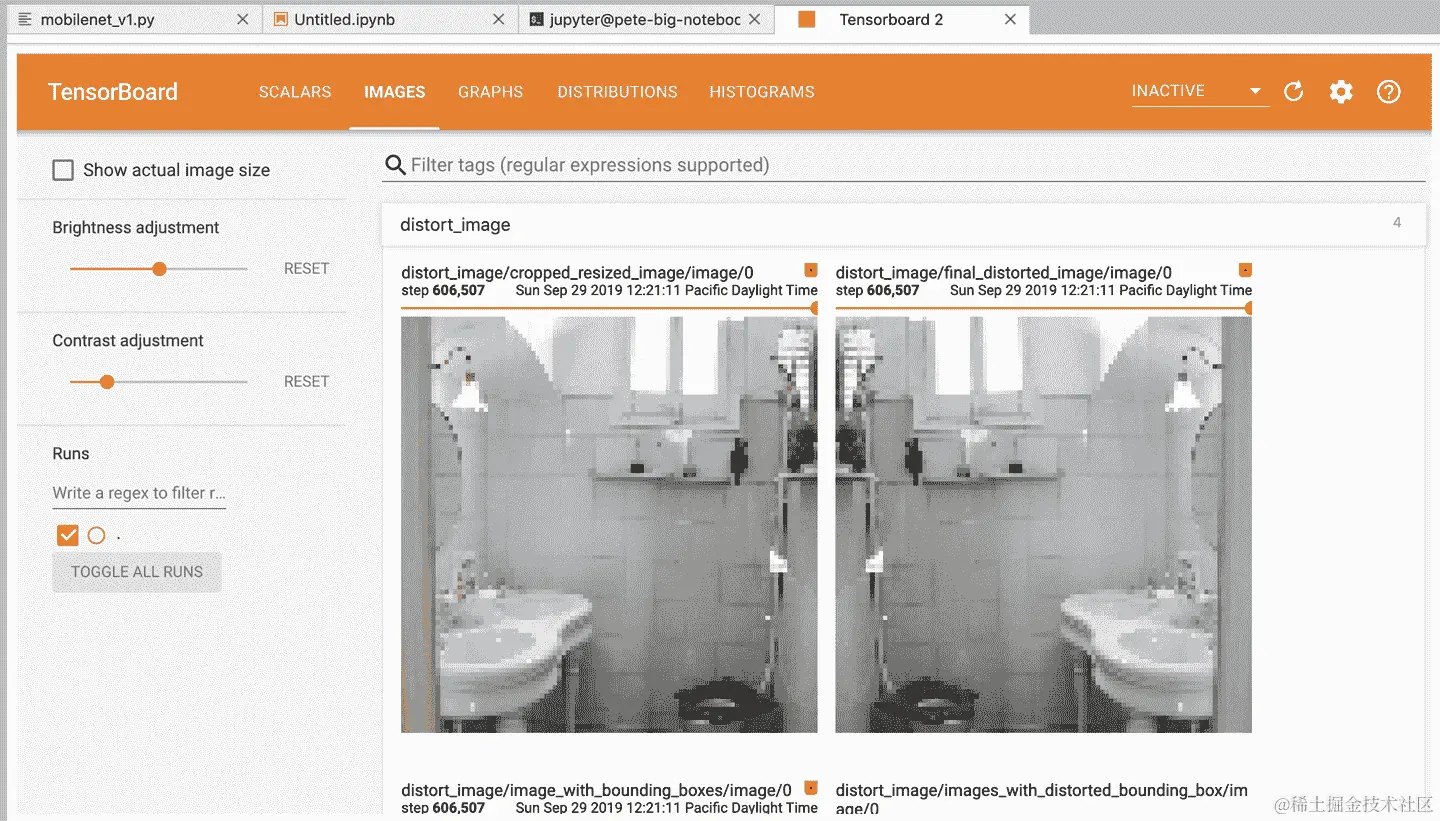The width and height of the screenshot is (1440, 821).
Task: Click the brightness adjustment slider handle
Action: click(159, 269)
